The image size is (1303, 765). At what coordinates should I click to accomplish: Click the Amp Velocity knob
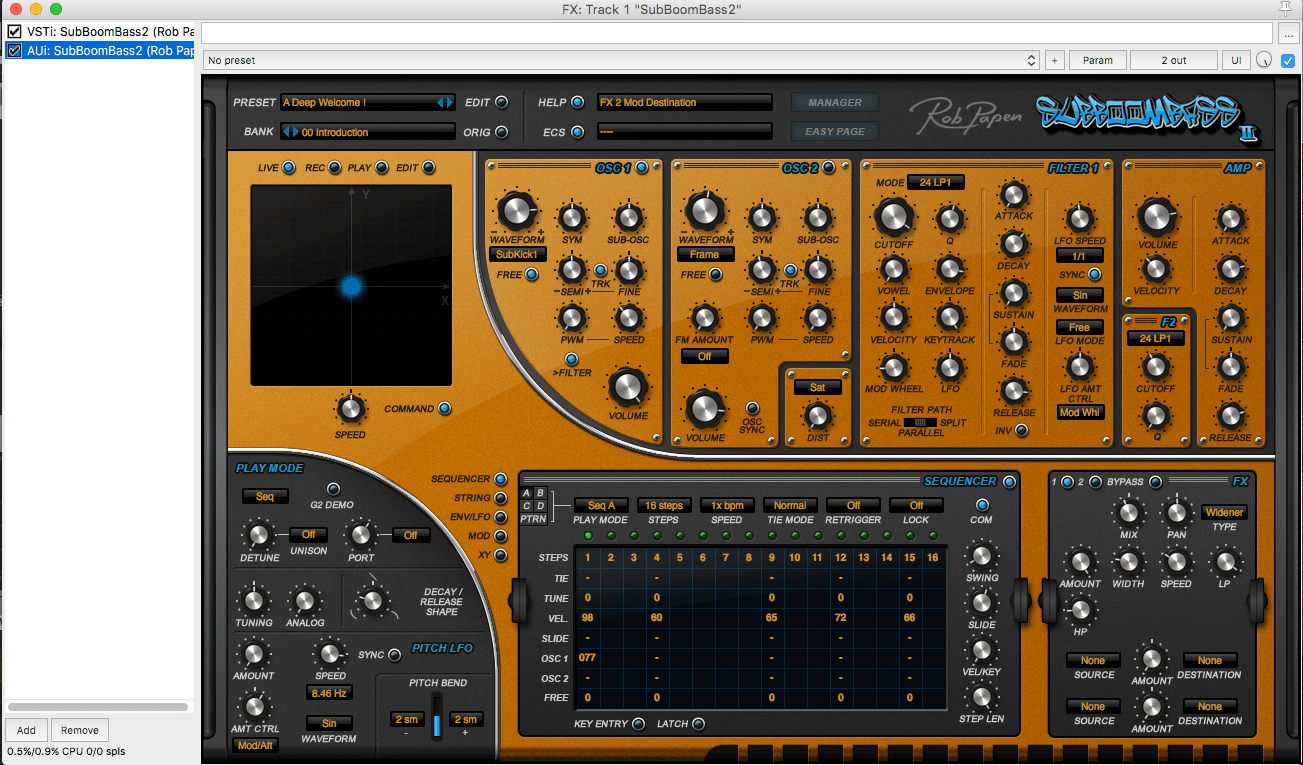(1155, 268)
